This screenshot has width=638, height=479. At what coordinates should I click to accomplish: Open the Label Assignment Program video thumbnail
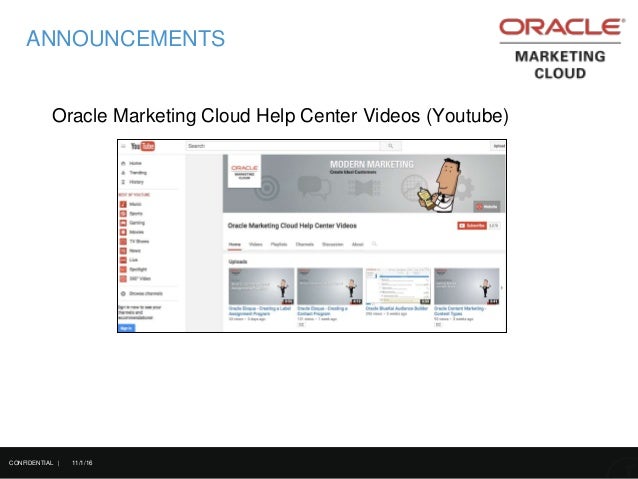(261, 286)
